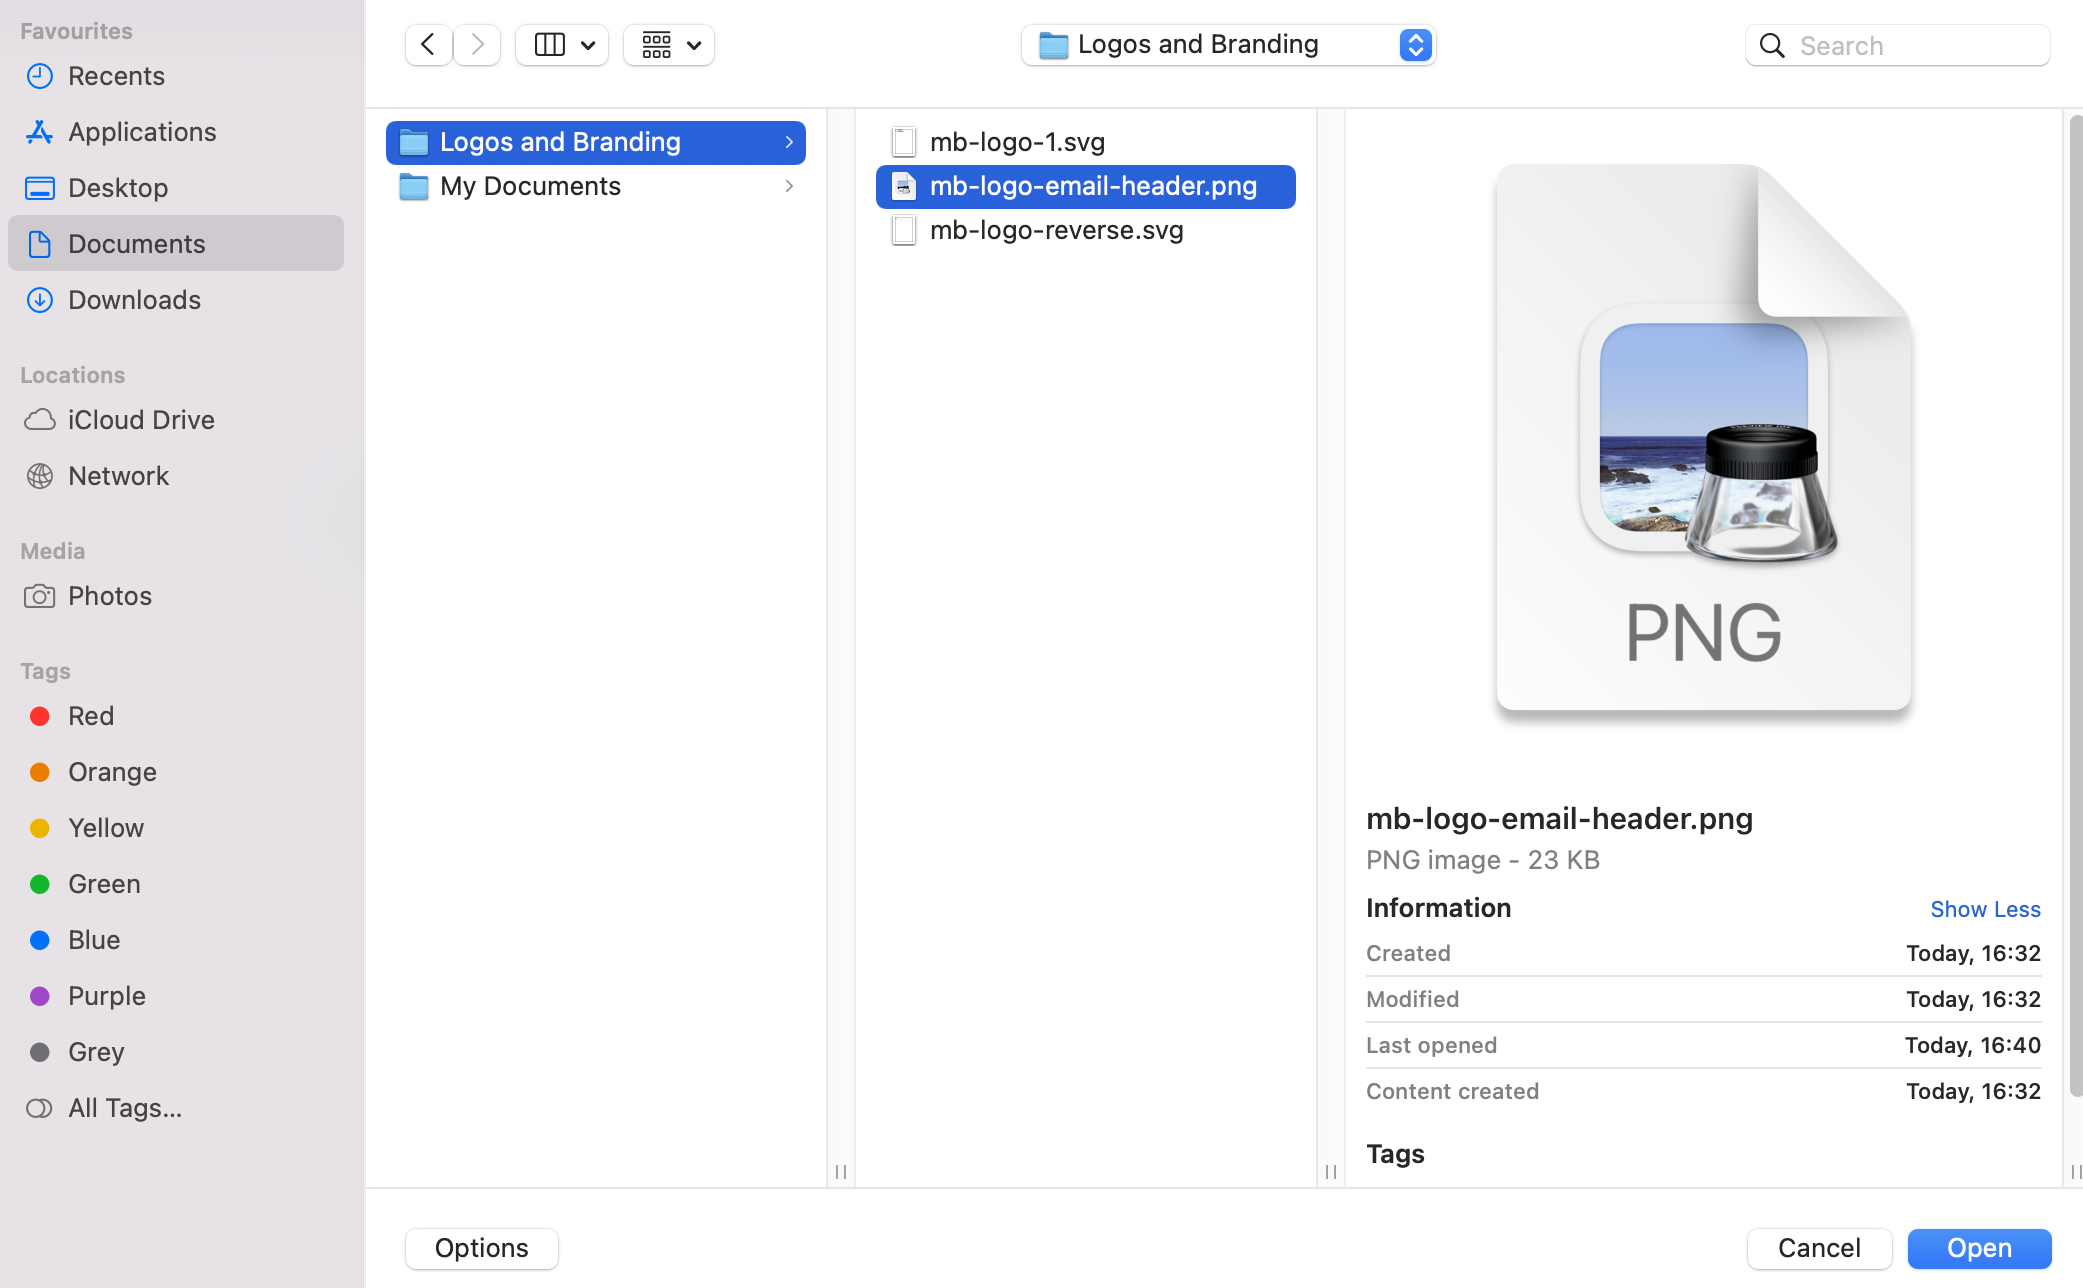This screenshot has height=1288, width=2083.
Task: Expand the My Documents folder chevron
Action: click(788, 186)
